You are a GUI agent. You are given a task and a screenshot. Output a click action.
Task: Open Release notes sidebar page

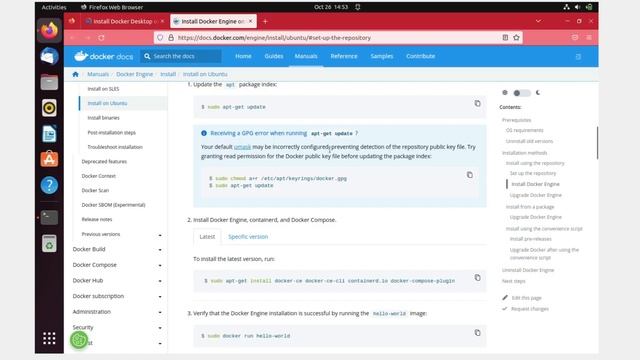pos(97,220)
